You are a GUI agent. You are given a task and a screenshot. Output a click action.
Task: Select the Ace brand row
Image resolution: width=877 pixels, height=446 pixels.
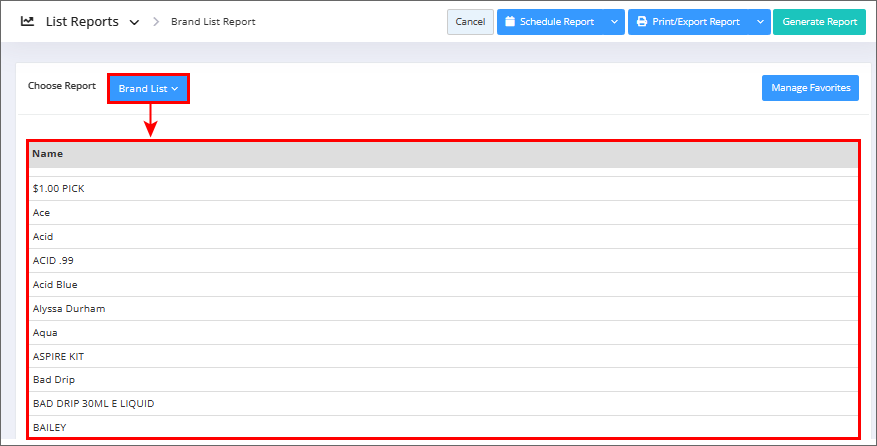(x=444, y=213)
